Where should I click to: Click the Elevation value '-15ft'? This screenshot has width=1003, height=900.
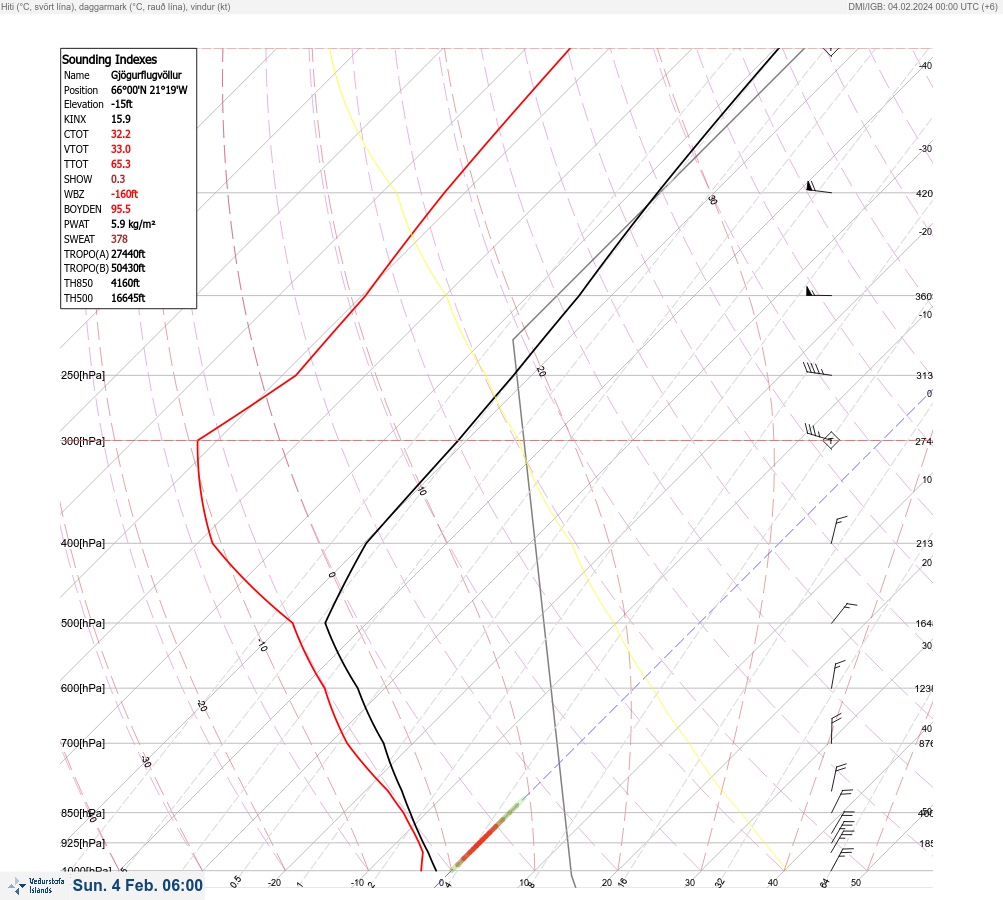pyautogui.click(x=122, y=104)
